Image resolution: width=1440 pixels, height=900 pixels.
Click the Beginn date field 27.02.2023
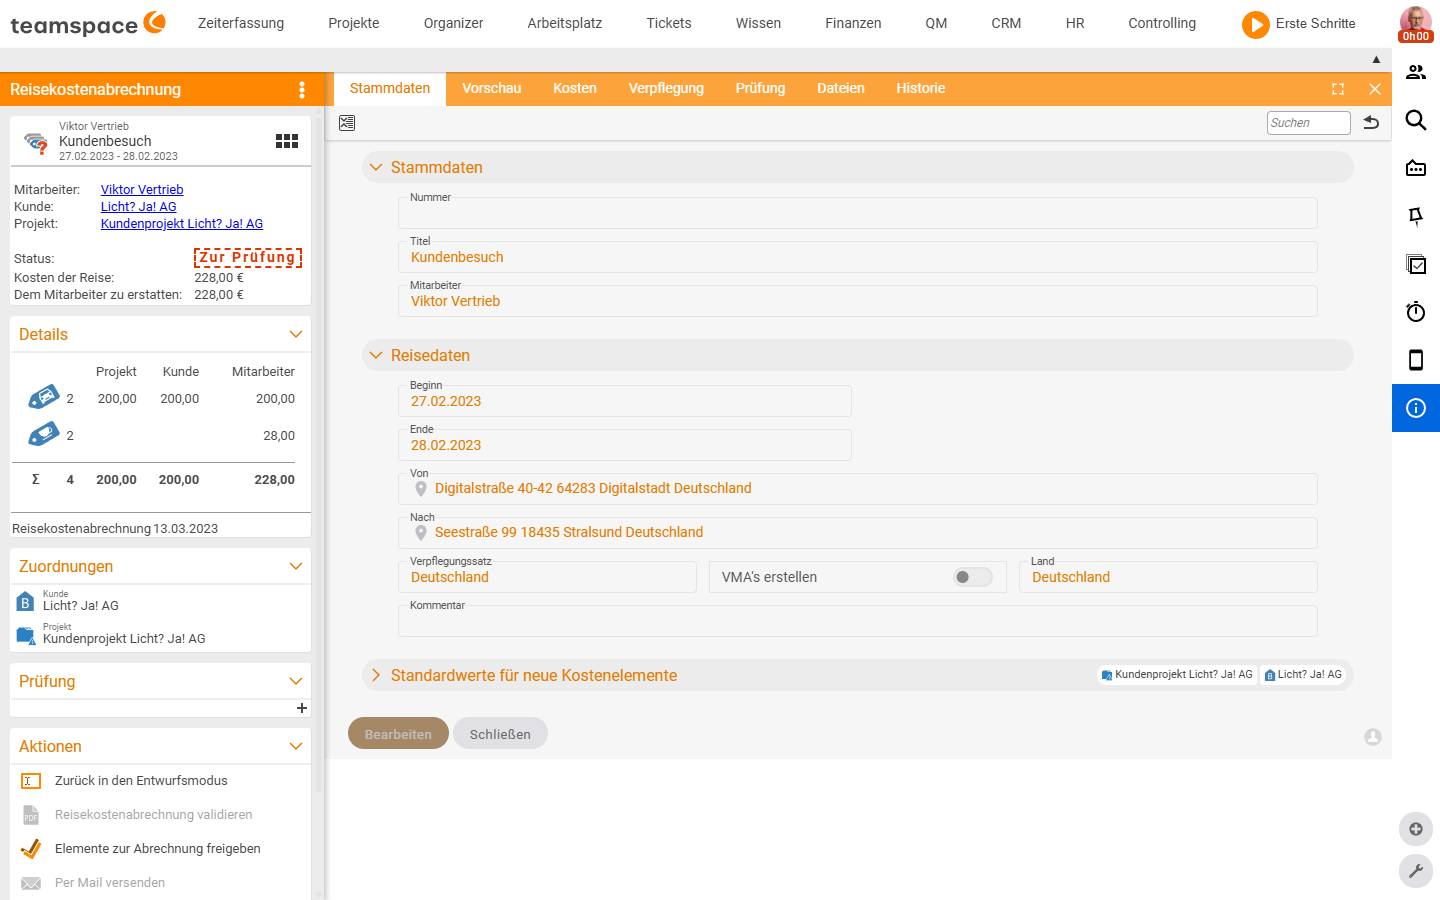(625, 401)
